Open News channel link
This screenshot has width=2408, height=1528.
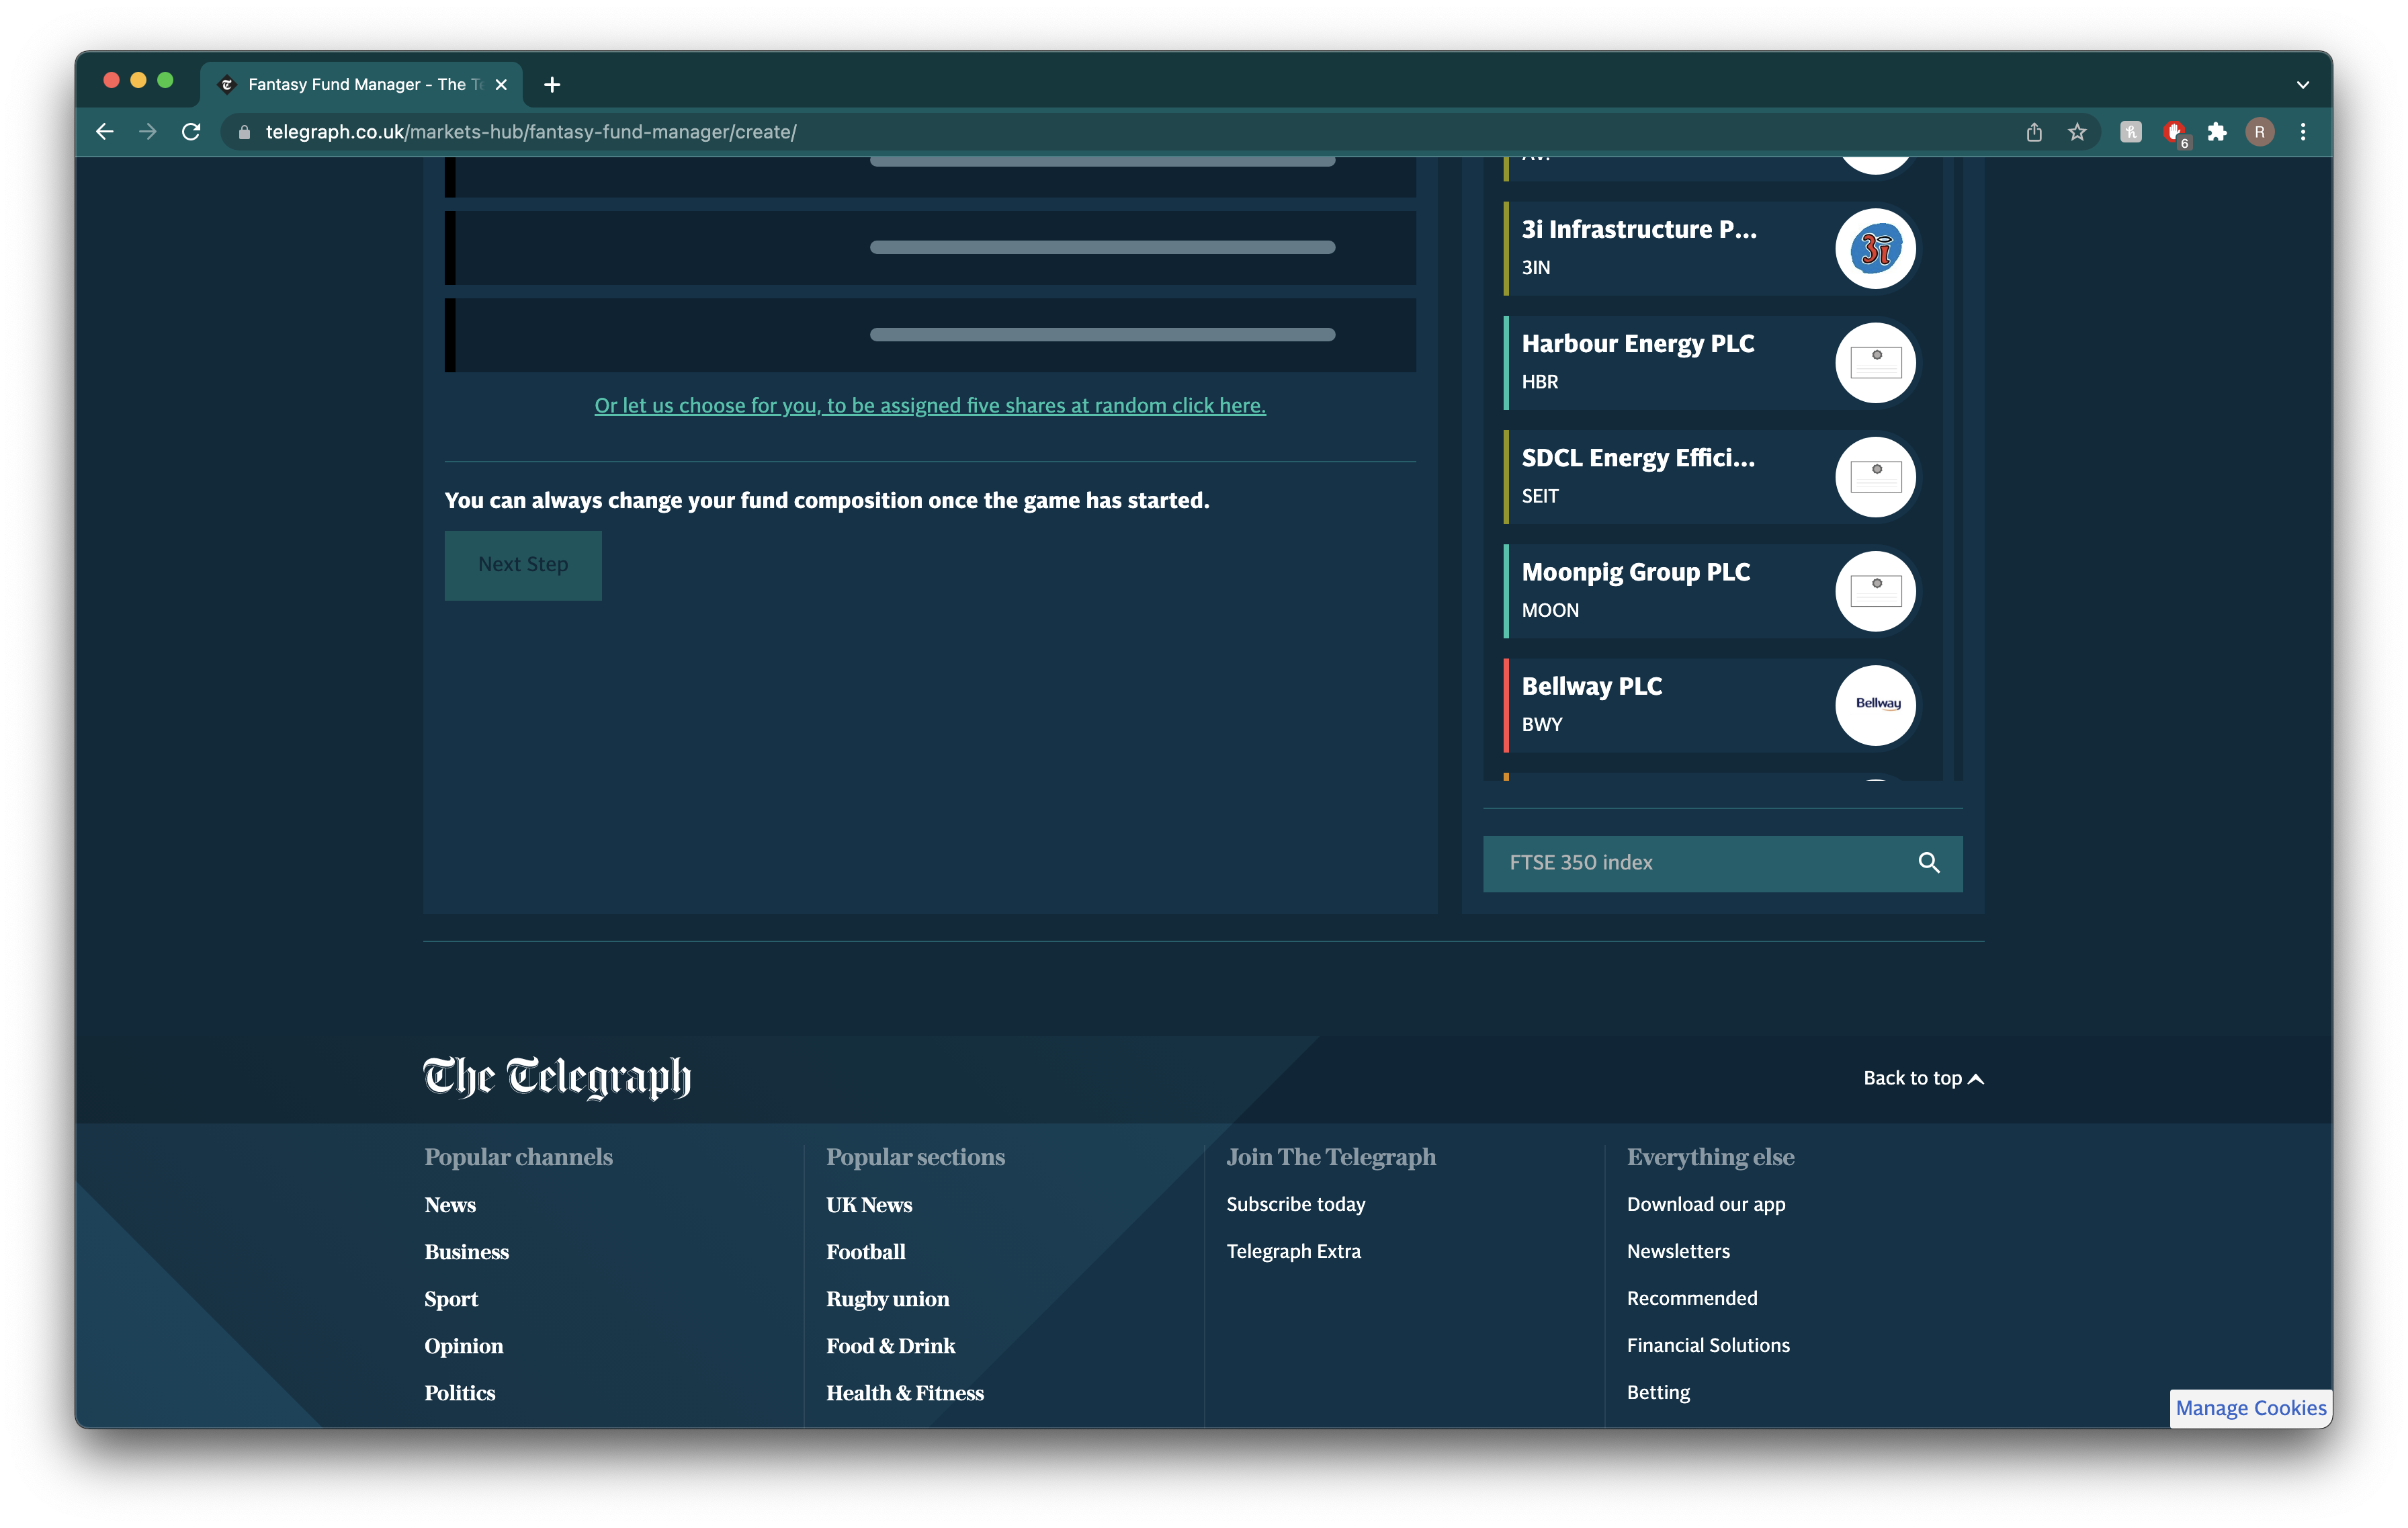(450, 1205)
